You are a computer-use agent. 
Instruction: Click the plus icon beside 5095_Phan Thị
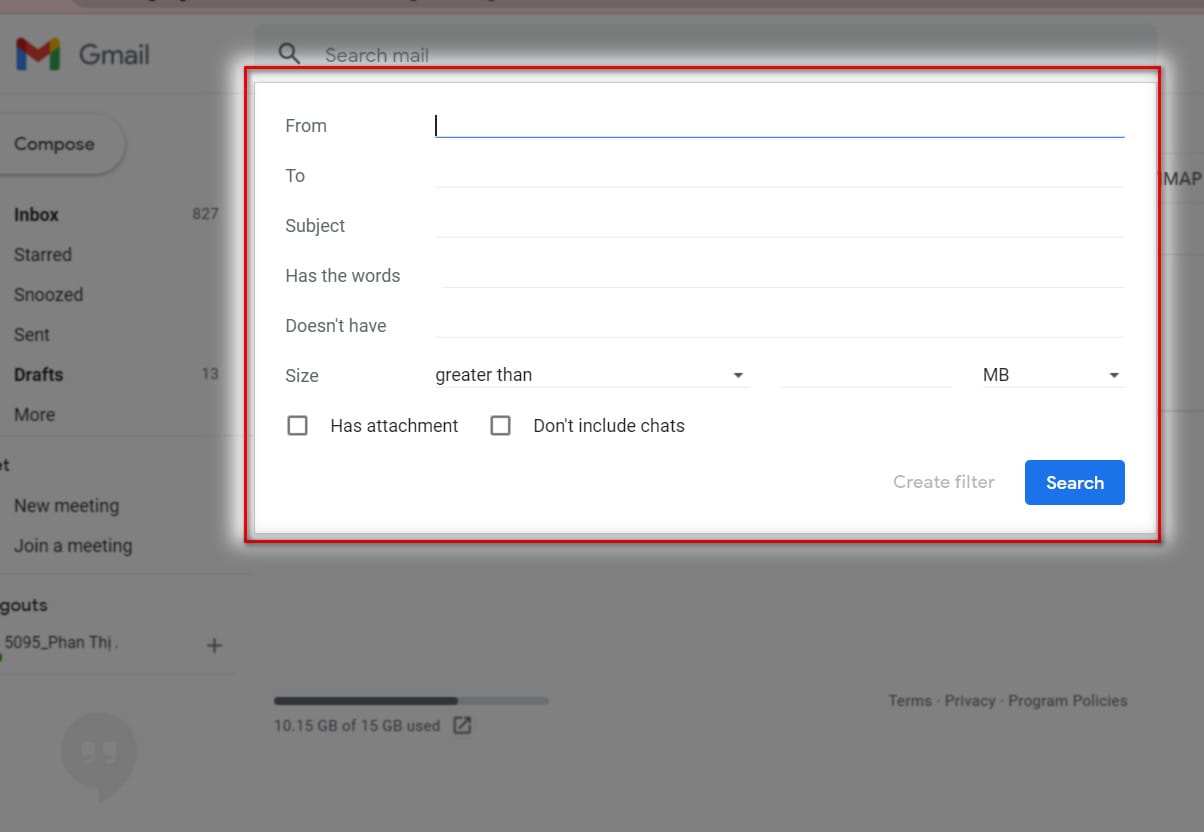pyautogui.click(x=214, y=645)
